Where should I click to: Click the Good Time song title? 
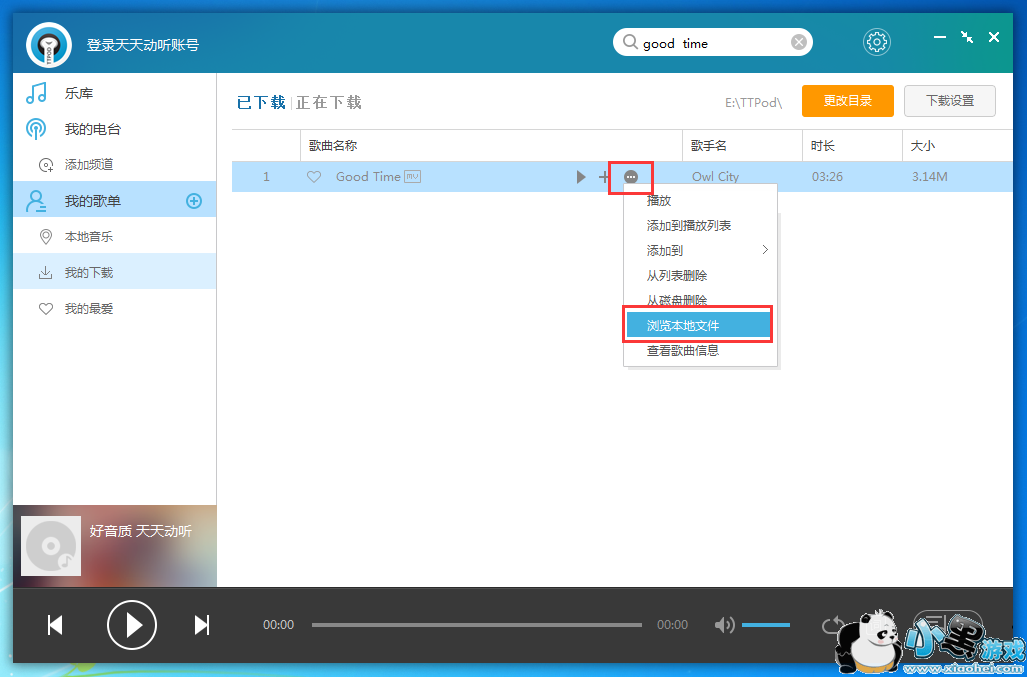tap(368, 177)
